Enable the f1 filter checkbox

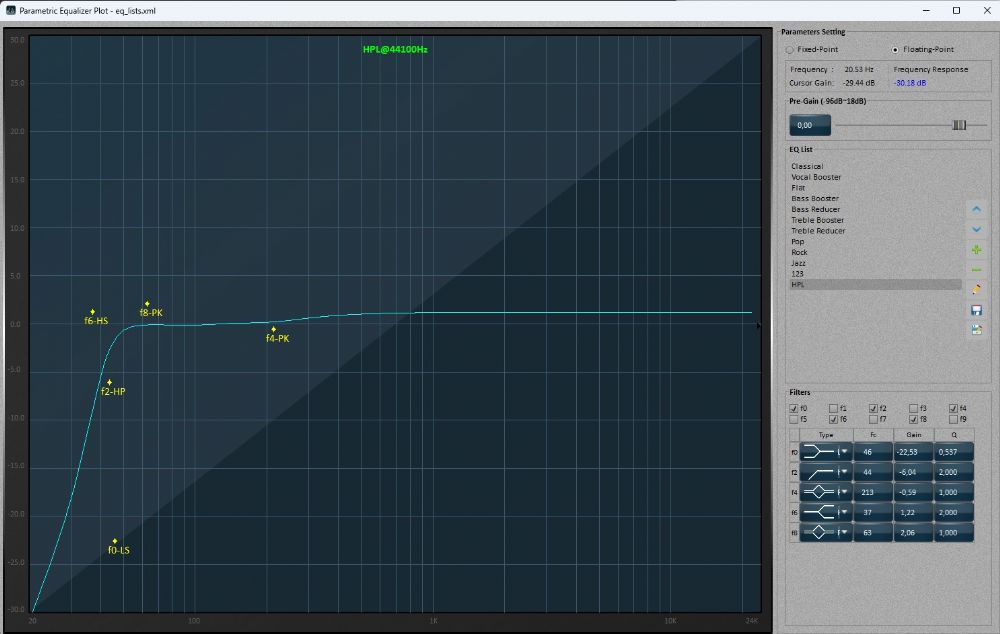(x=834, y=408)
